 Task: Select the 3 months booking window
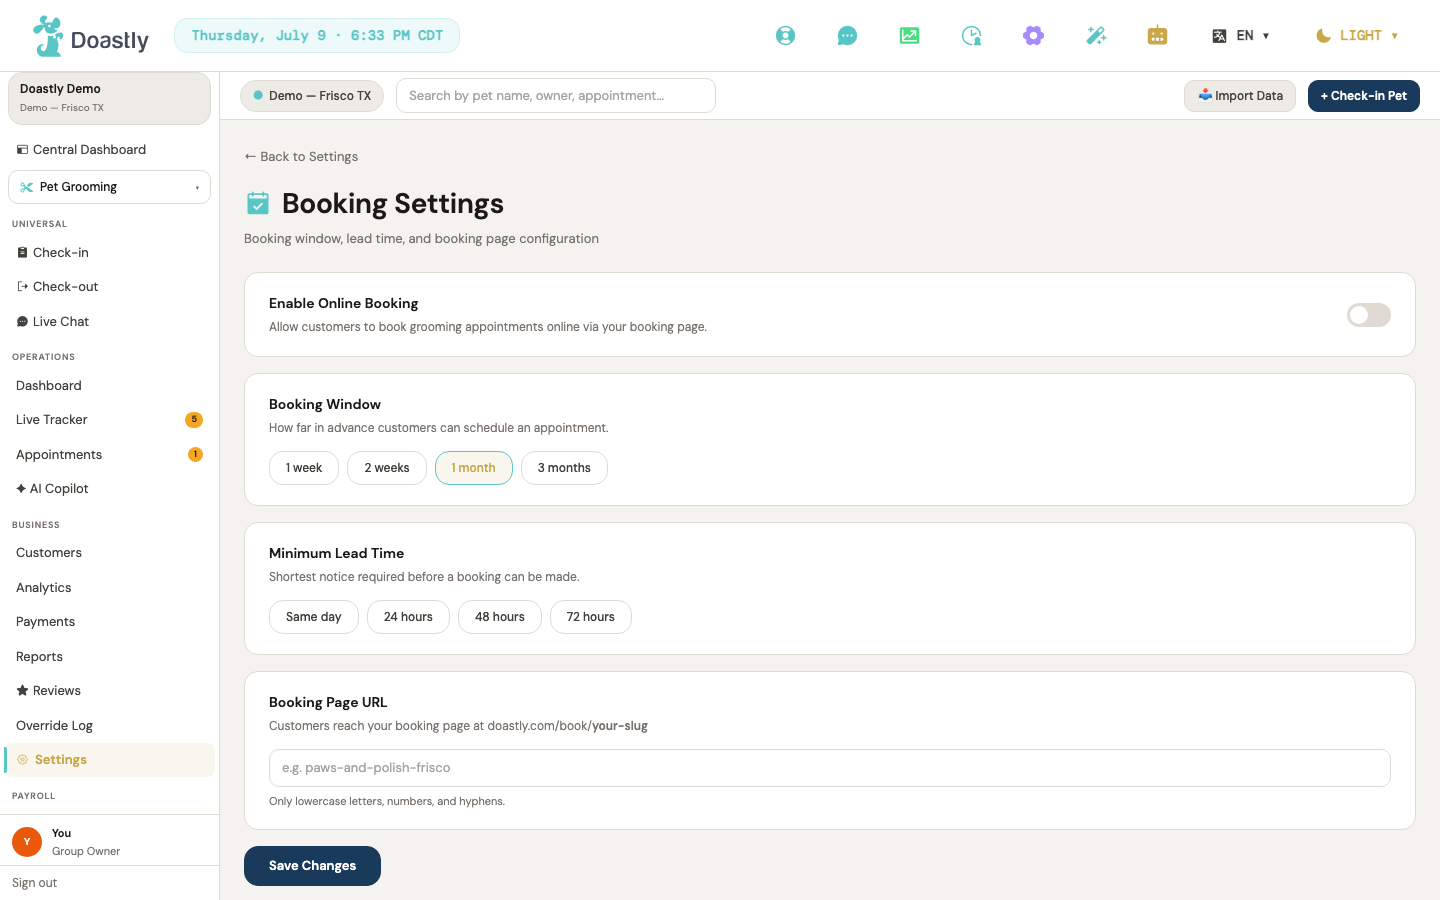tap(564, 468)
